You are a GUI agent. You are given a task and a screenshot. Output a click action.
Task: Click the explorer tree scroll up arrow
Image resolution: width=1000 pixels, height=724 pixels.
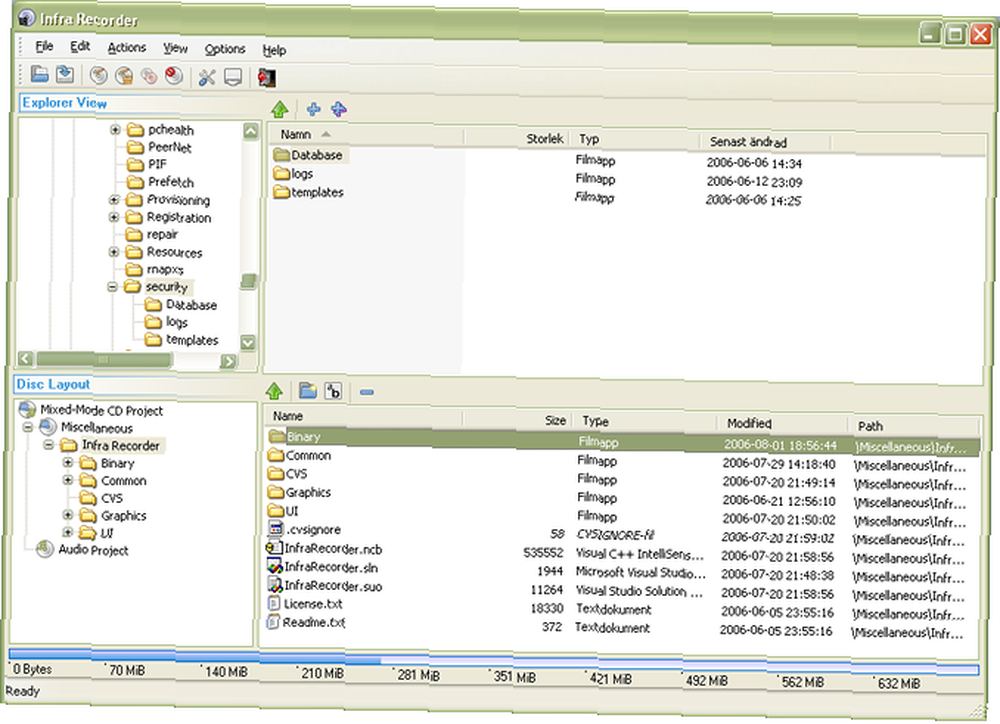[x=251, y=131]
